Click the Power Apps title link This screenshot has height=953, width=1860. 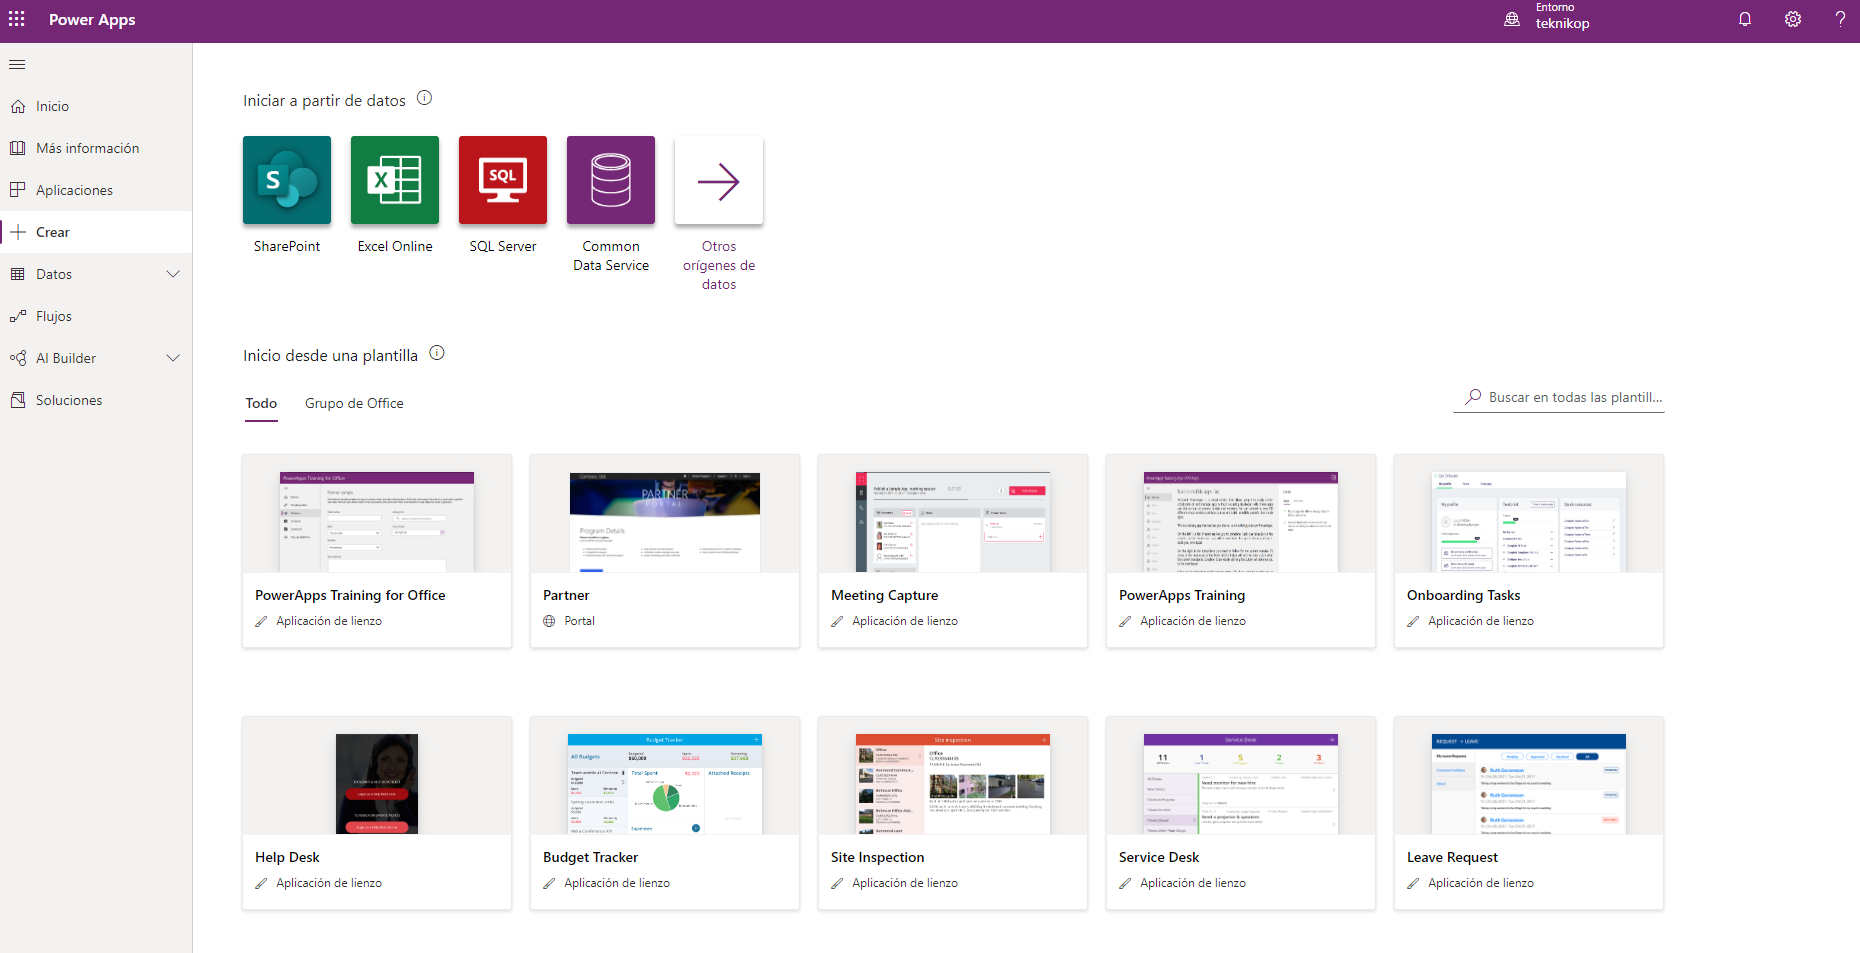coord(92,20)
